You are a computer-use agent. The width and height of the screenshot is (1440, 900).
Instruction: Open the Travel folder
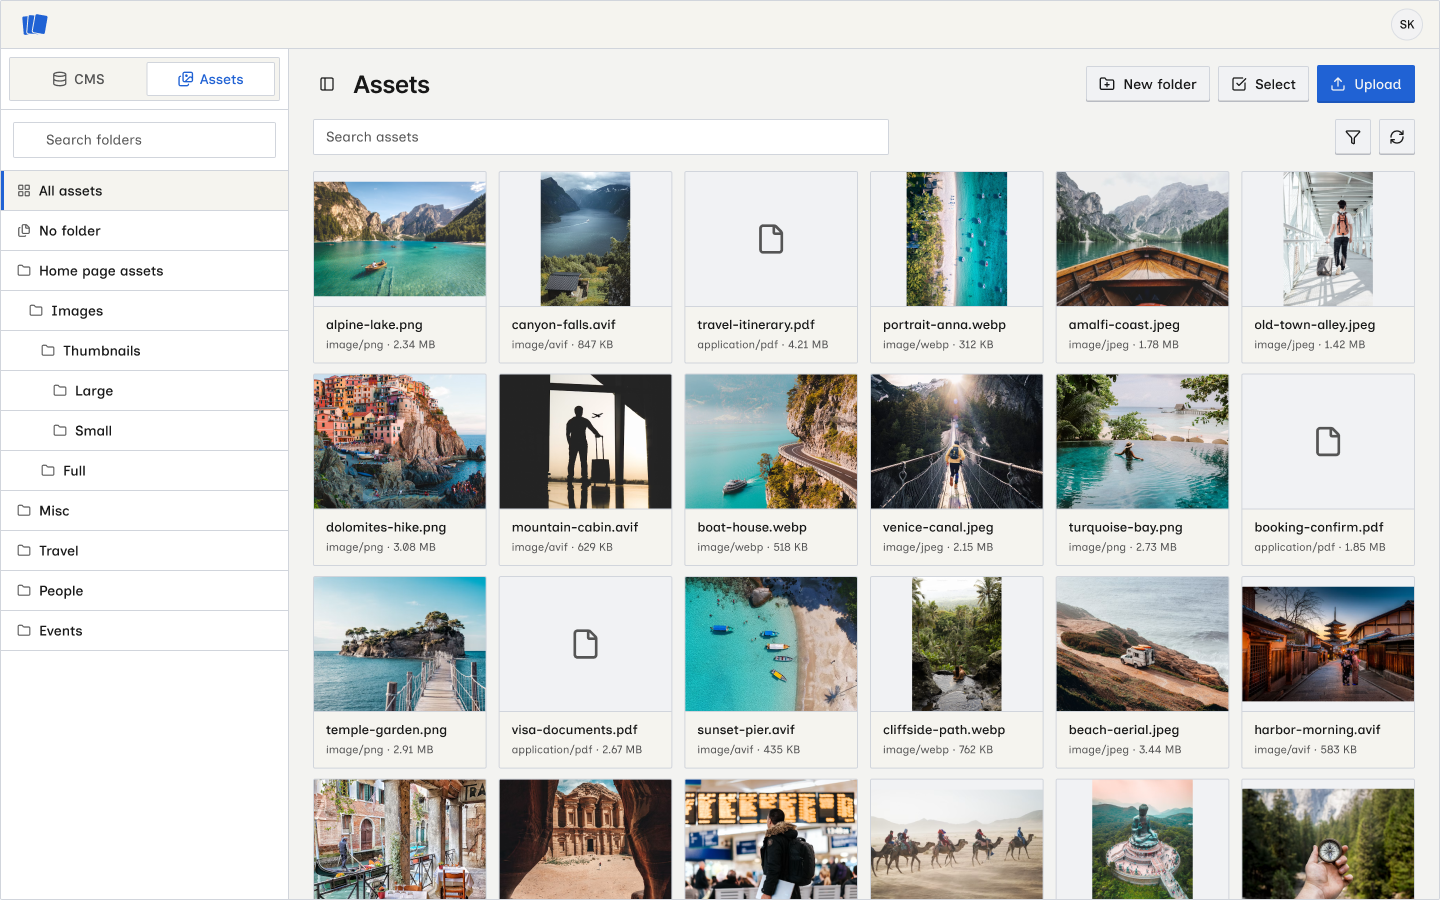pos(145,550)
